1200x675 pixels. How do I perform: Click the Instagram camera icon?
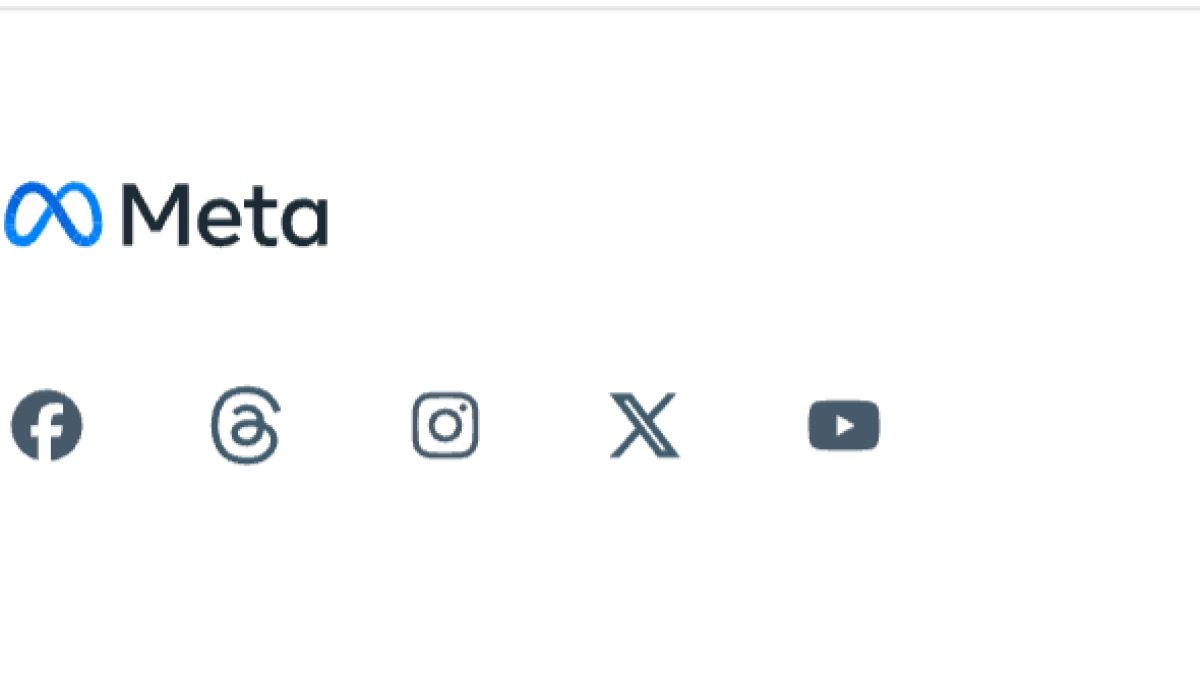pyautogui.click(x=445, y=425)
